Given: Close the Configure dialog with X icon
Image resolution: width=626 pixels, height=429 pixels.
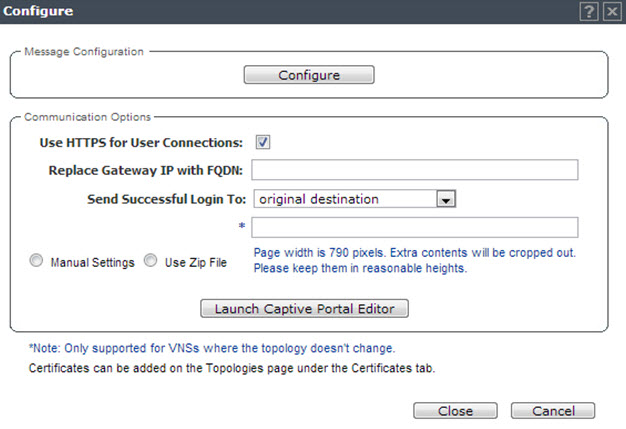Looking at the screenshot, I should (612, 11).
